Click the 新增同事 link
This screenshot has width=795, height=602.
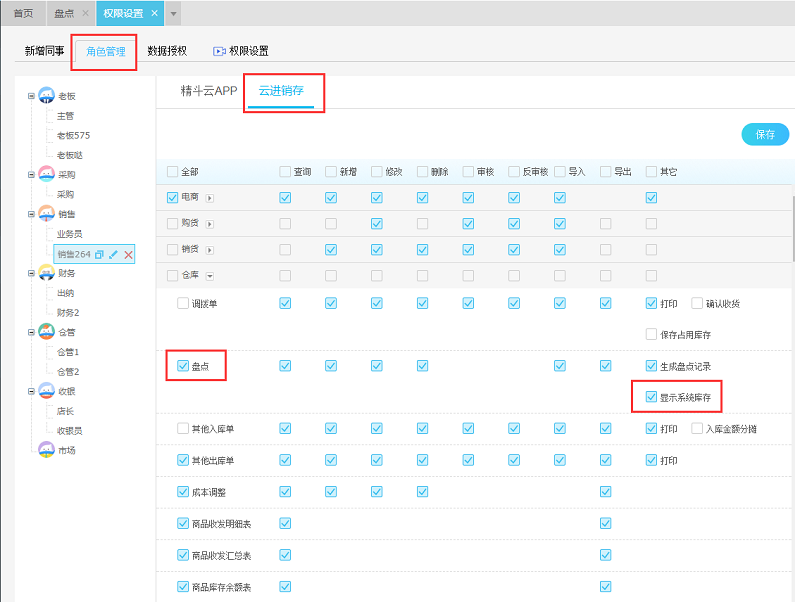pyautogui.click(x=45, y=50)
